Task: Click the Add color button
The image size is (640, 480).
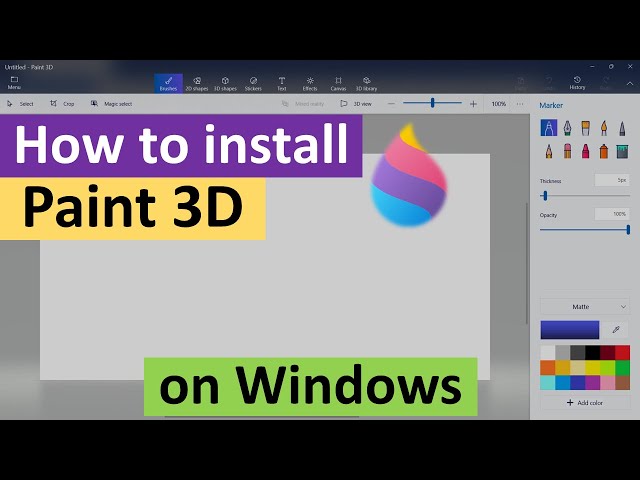Action: pos(584,402)
